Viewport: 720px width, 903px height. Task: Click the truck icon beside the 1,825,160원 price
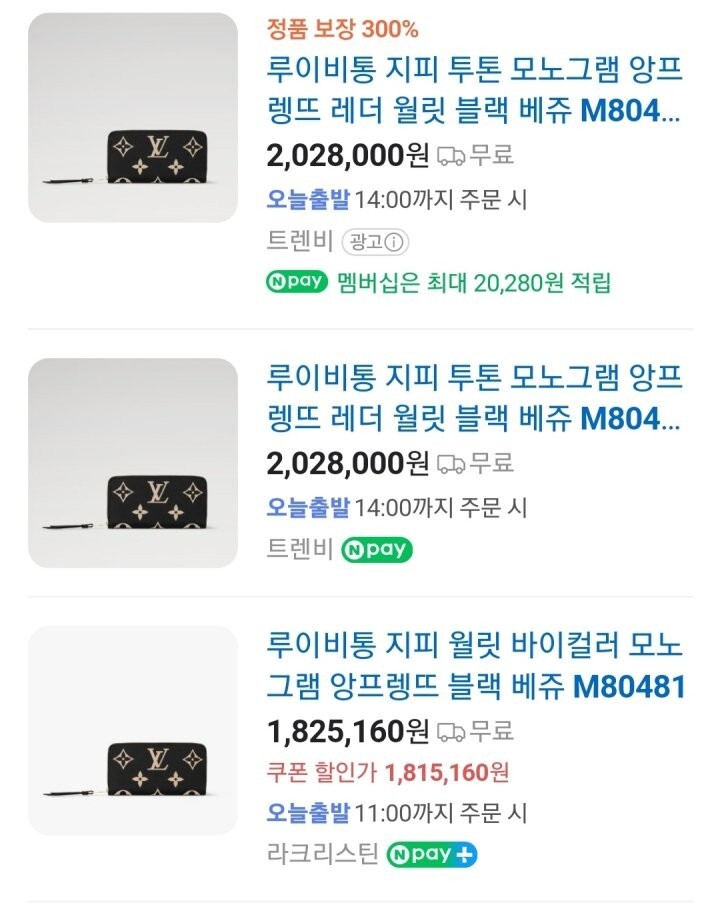click(451, 733)
